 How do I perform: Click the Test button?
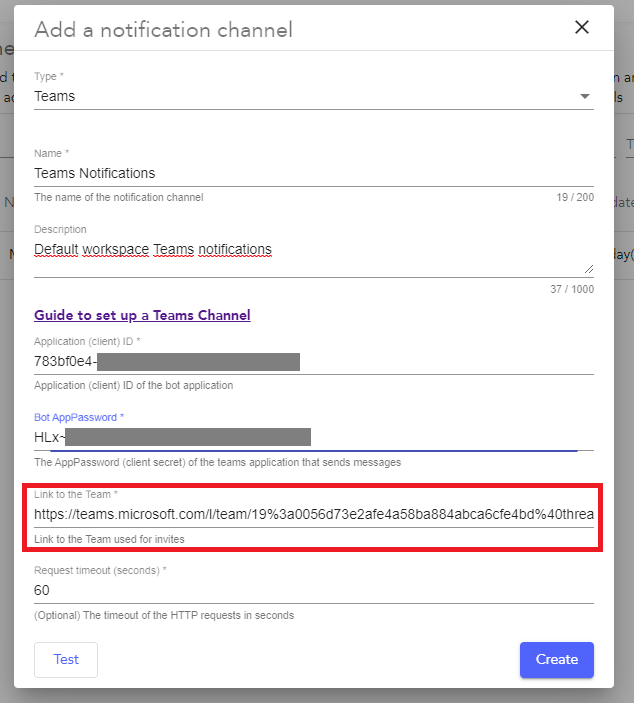(x=66, y=660)
